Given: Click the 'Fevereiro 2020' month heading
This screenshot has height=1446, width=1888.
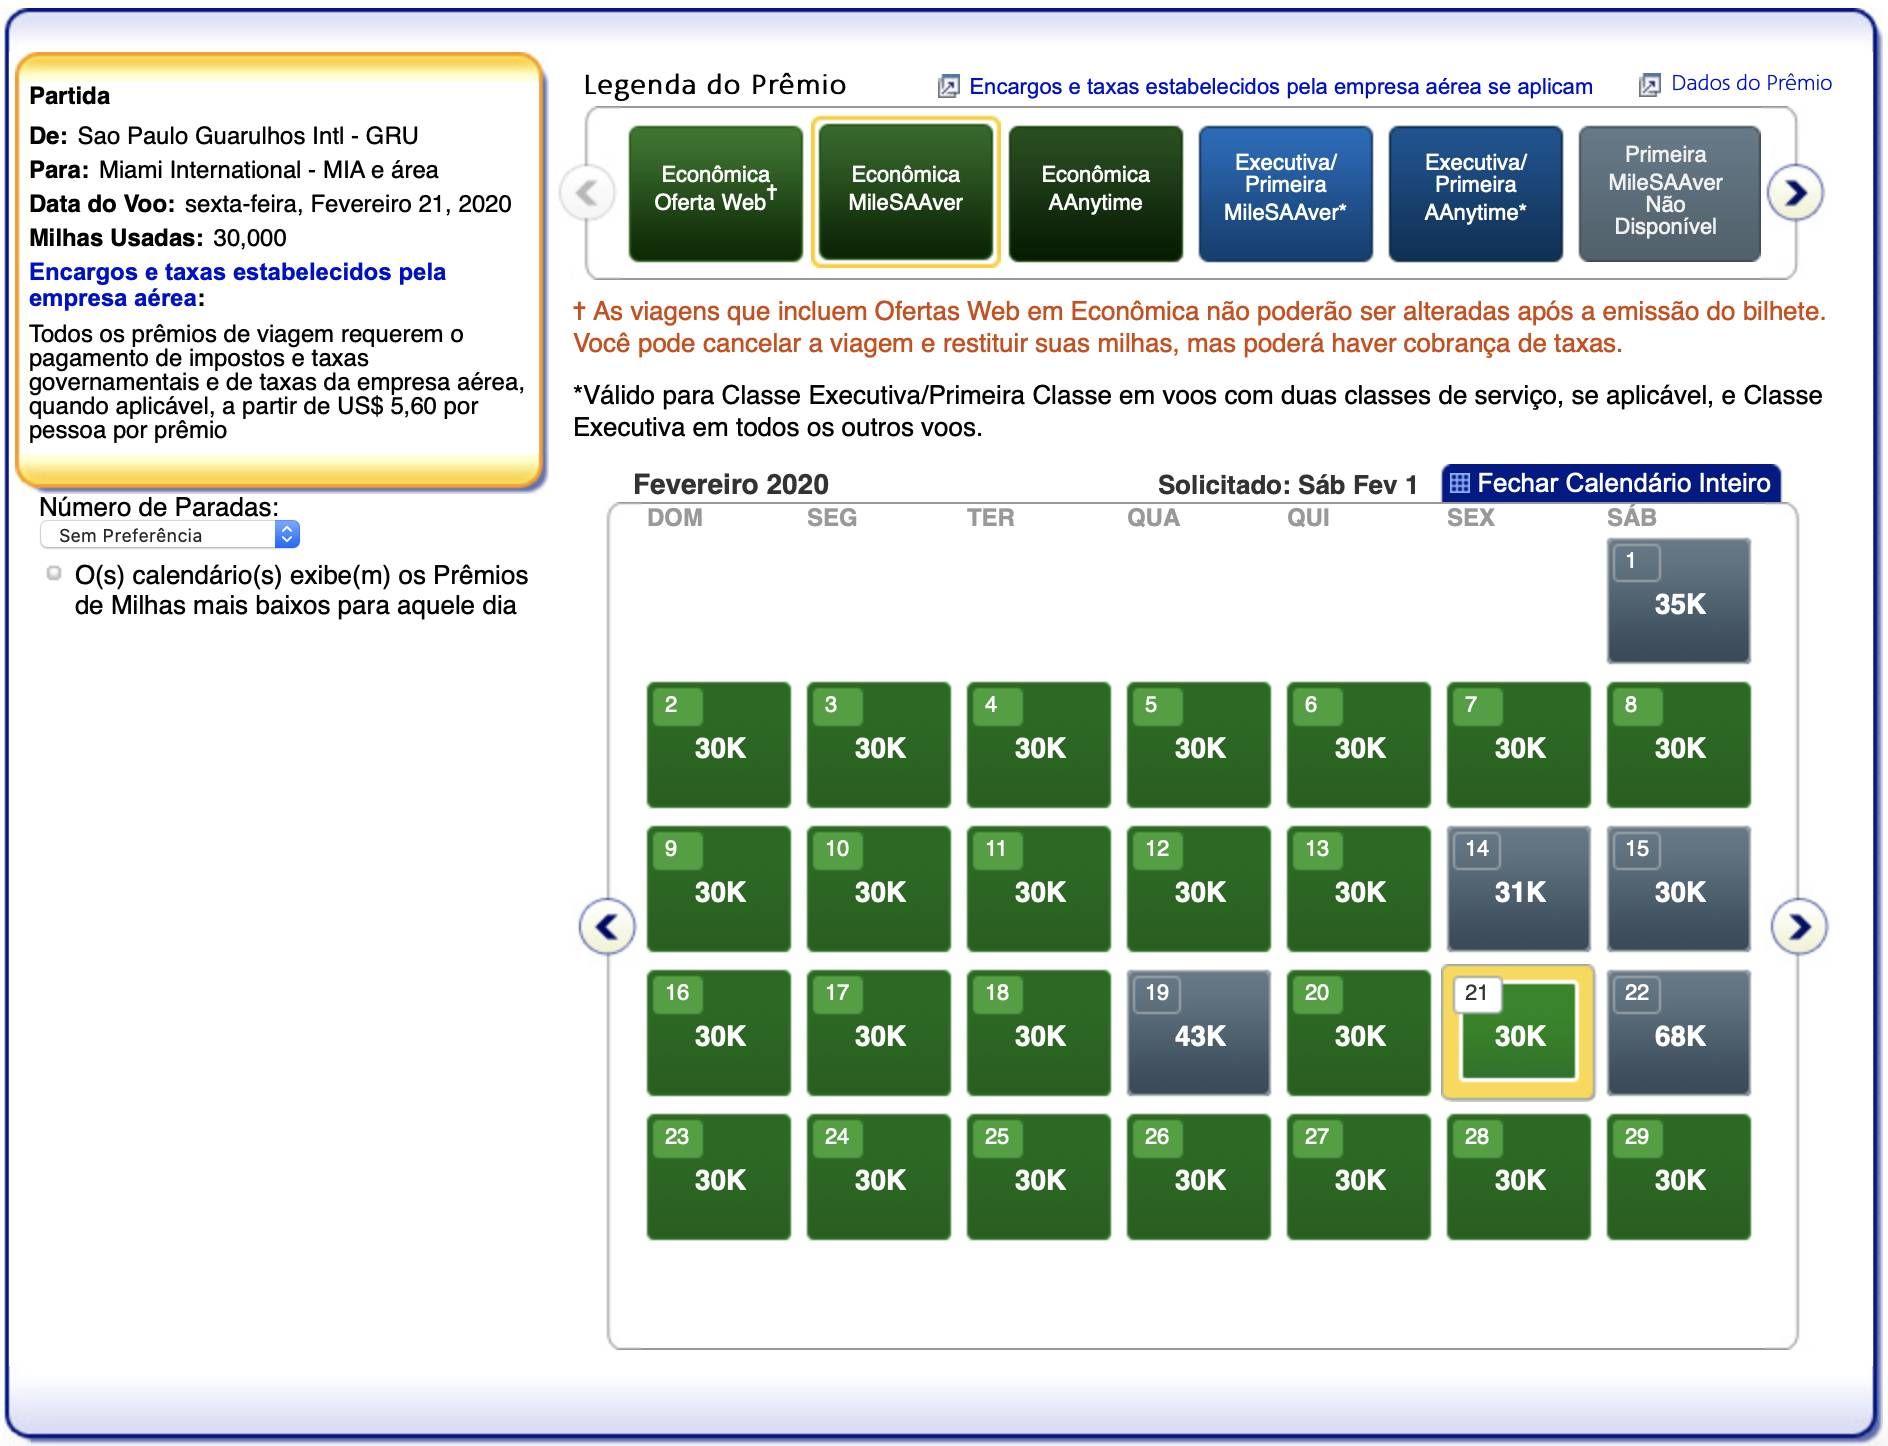Looking at the screenshot, I should coord(731,485).
